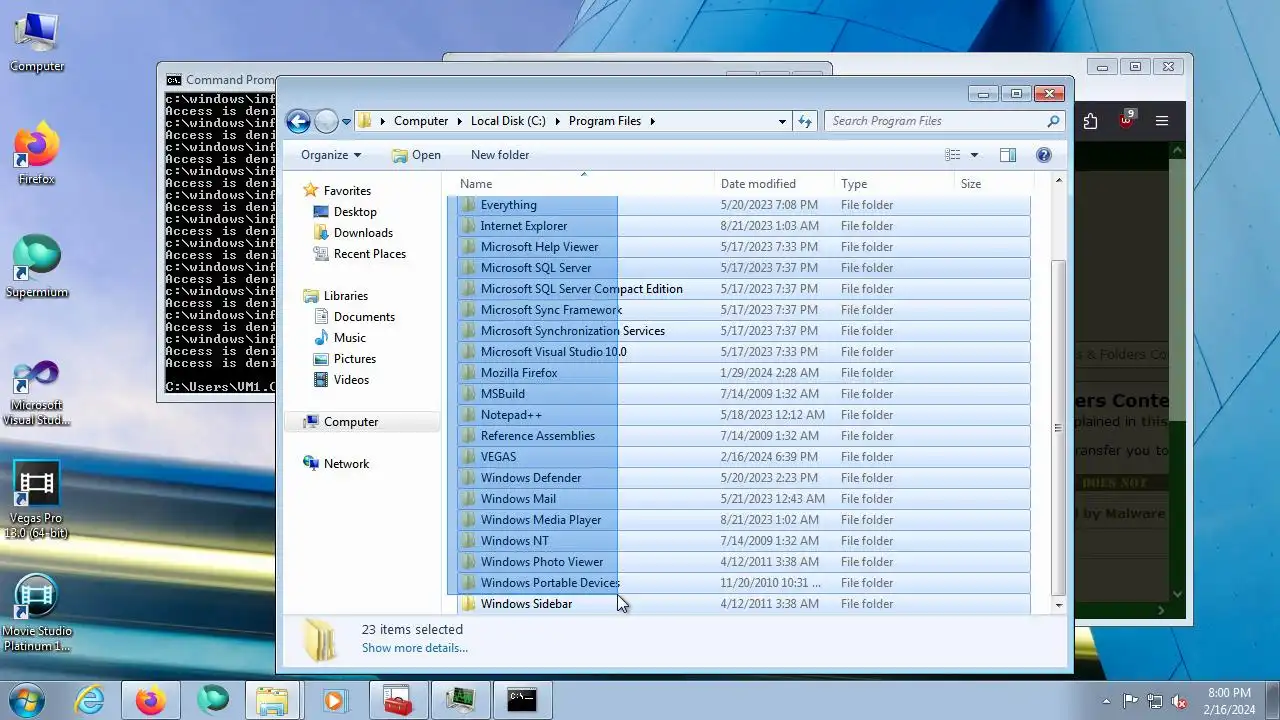The height and width of the screenshot is (720, 1280).
Task: Open the taskbar clock showing 8:00 PM
Action: pyautogui.click(x=1229, y=701)
